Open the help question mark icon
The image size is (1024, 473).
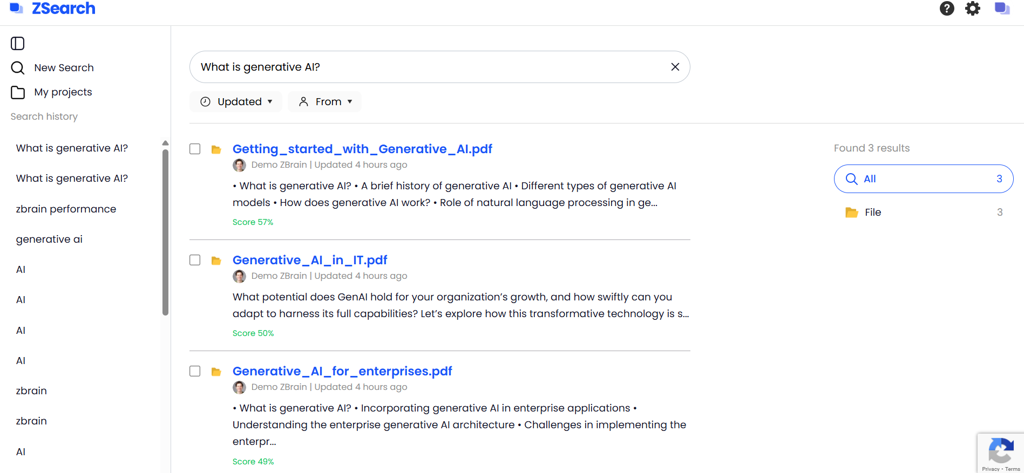(946, 9)
